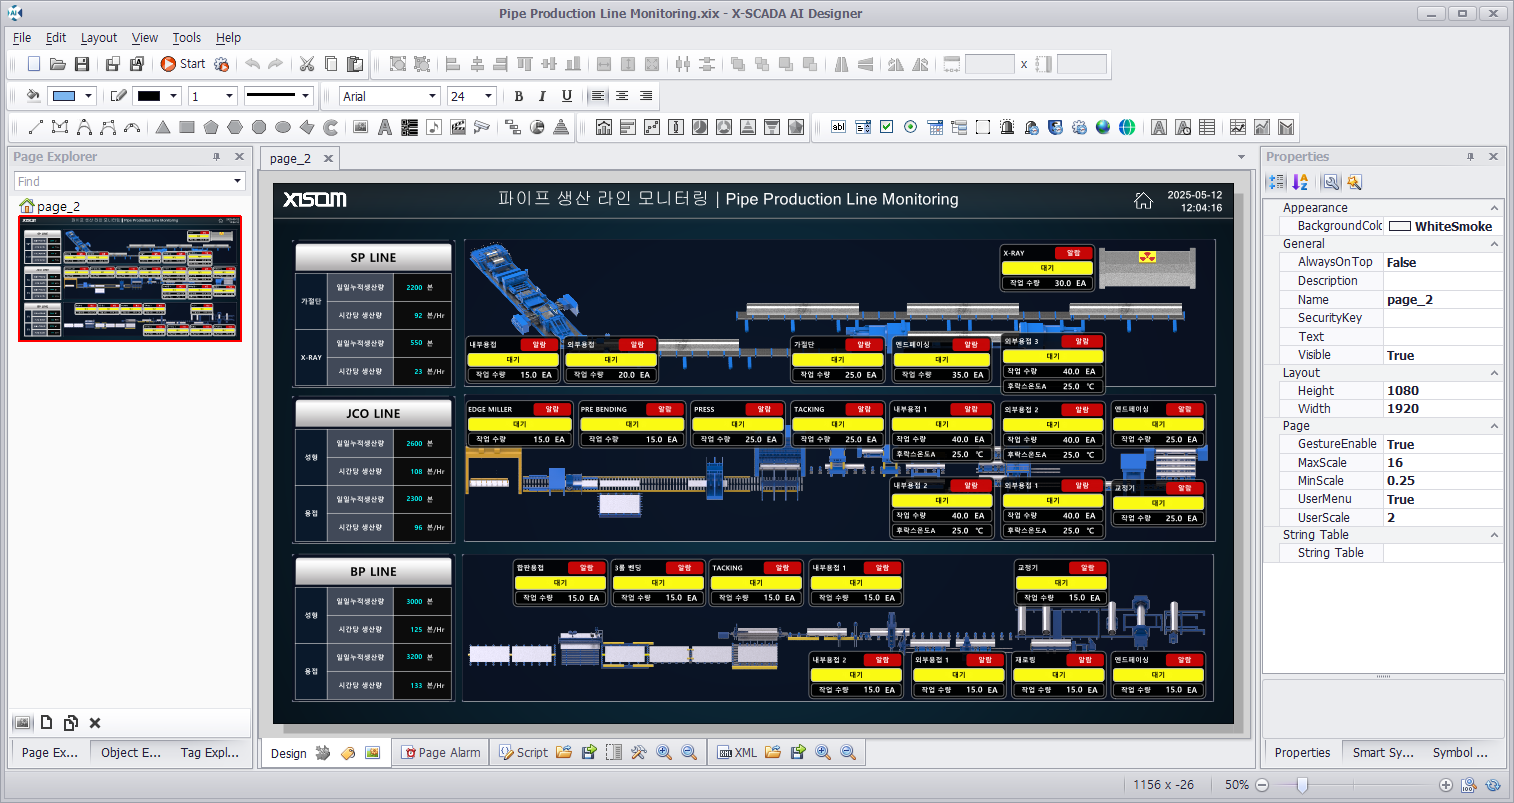The image size is (1514, 803).
Task: Start the runtime with Start button
Action: [183, 64]
